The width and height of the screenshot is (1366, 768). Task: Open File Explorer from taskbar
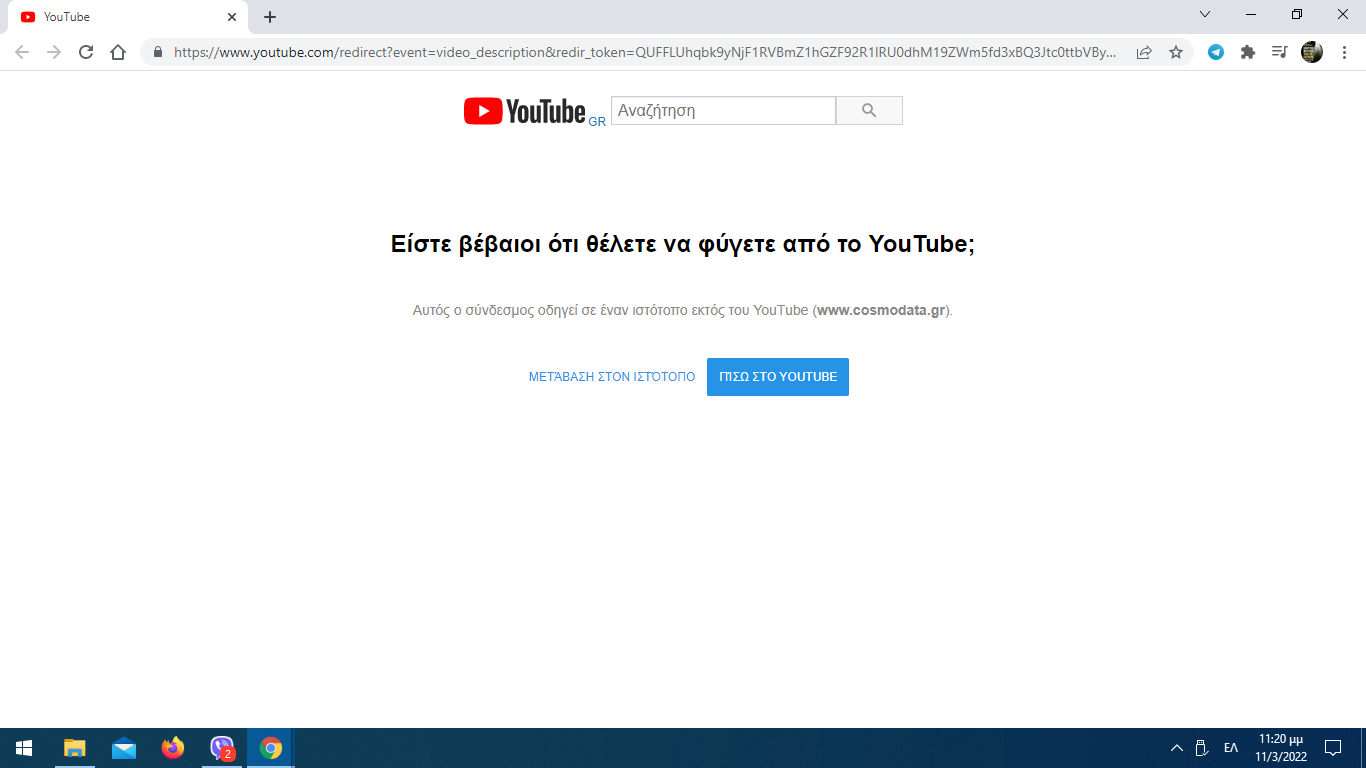click(75, 748)
